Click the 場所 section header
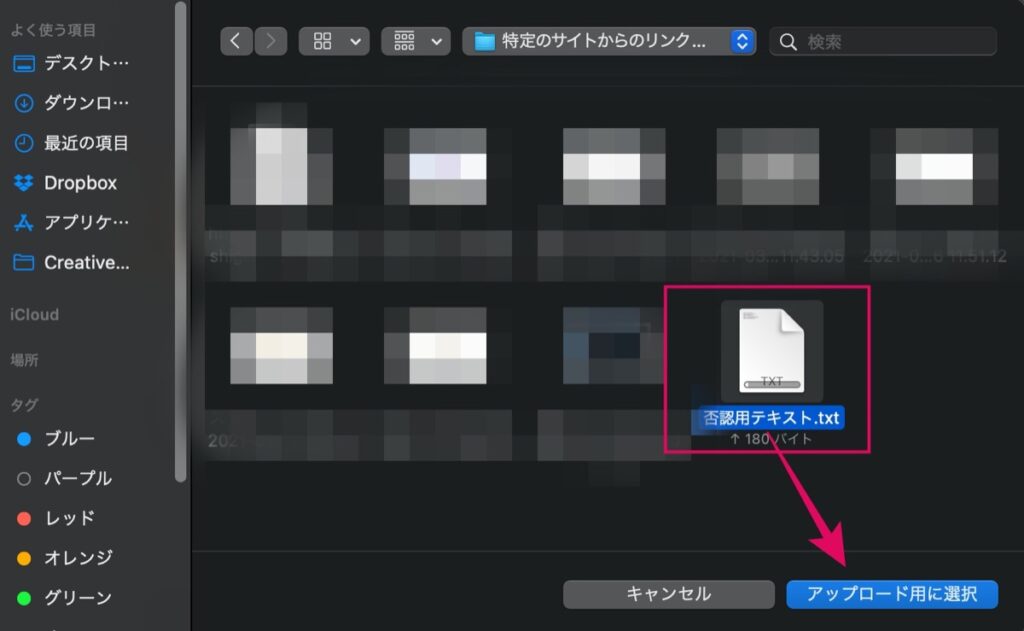The width and height of the screenshot is (1024, 631). (x=24, y=360)
